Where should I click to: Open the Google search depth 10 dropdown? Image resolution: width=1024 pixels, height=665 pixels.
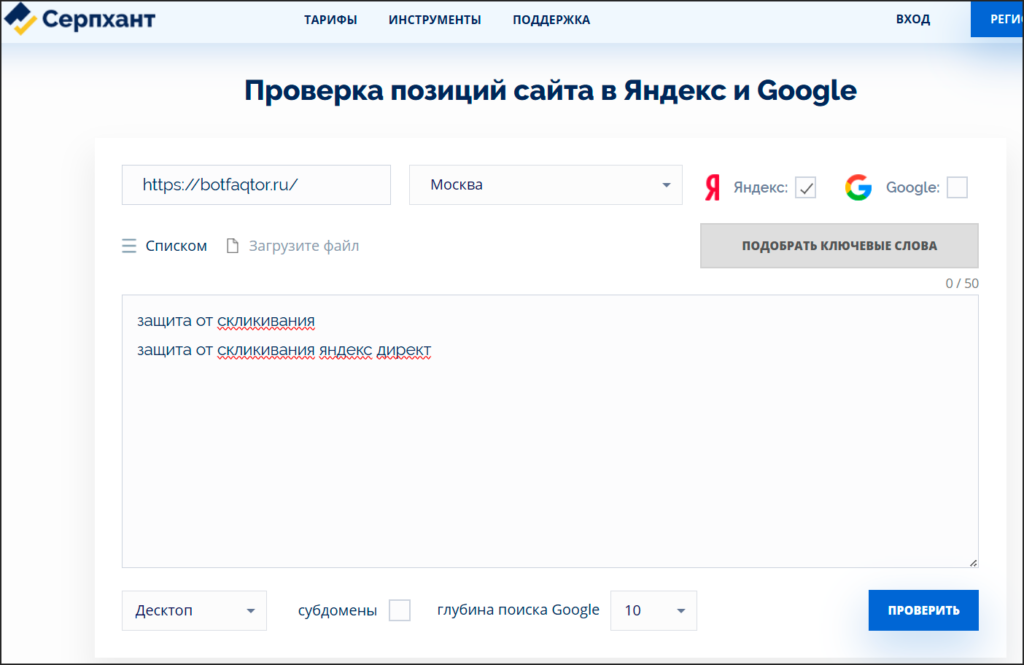[653, 610]
